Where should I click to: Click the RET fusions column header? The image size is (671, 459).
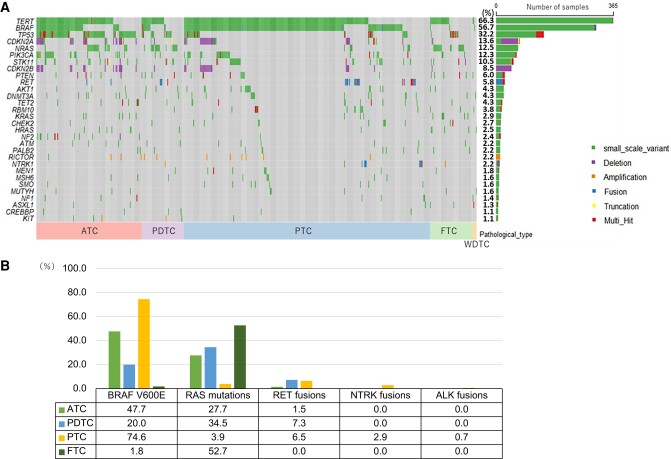(x=299, y=395)
